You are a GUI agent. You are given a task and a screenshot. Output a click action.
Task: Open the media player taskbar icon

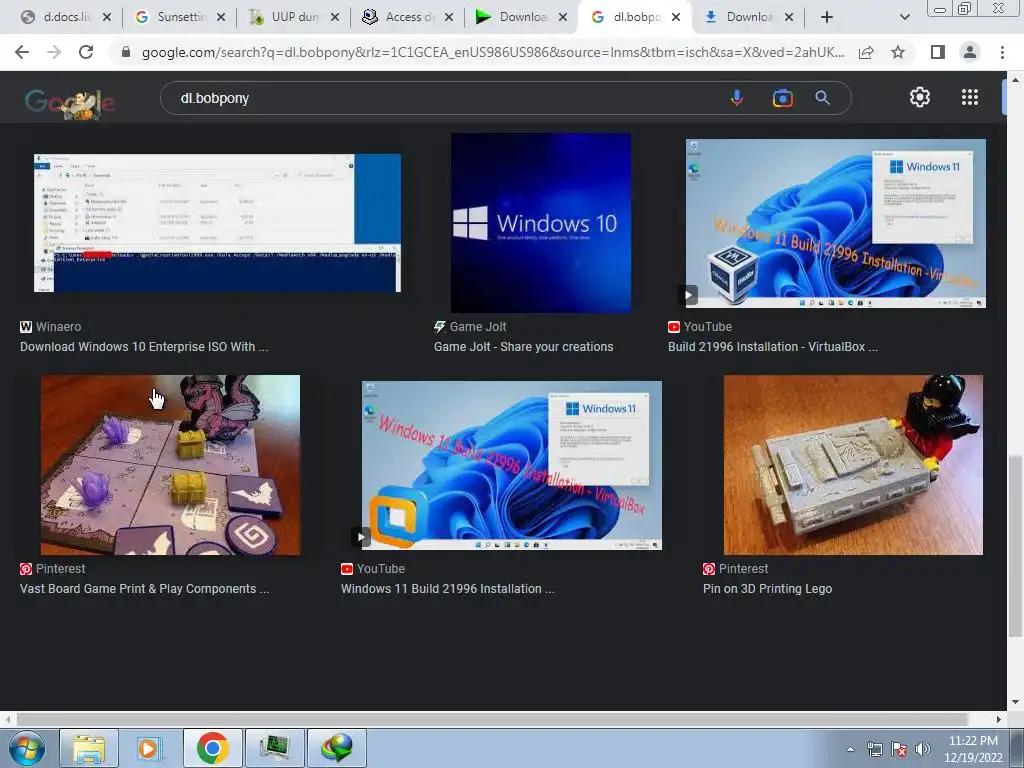[149, 748]
